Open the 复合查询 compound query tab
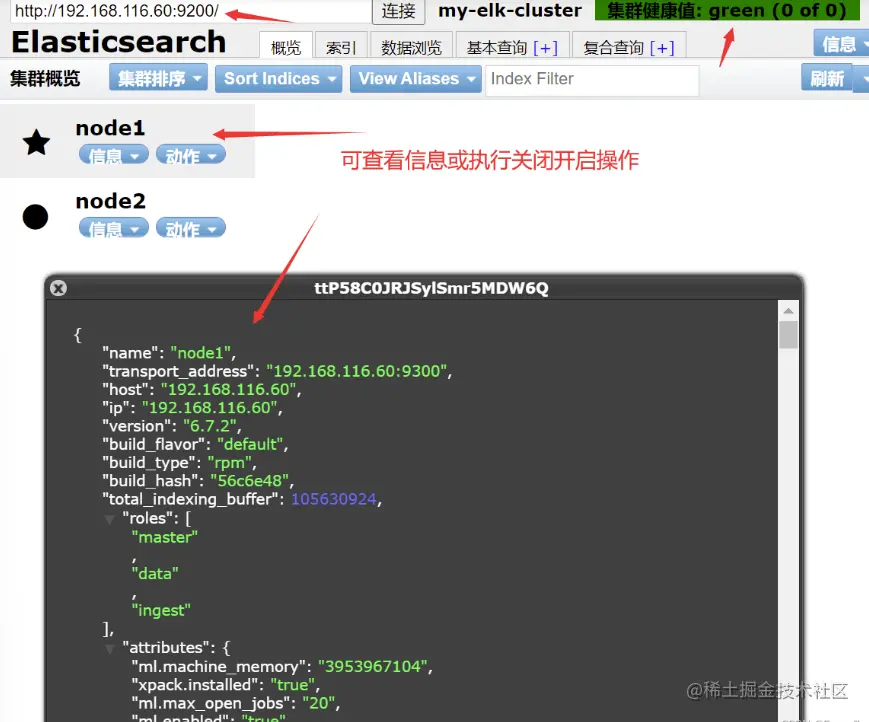The height and width of the screenshot is (722, 869). click(629, 45)
